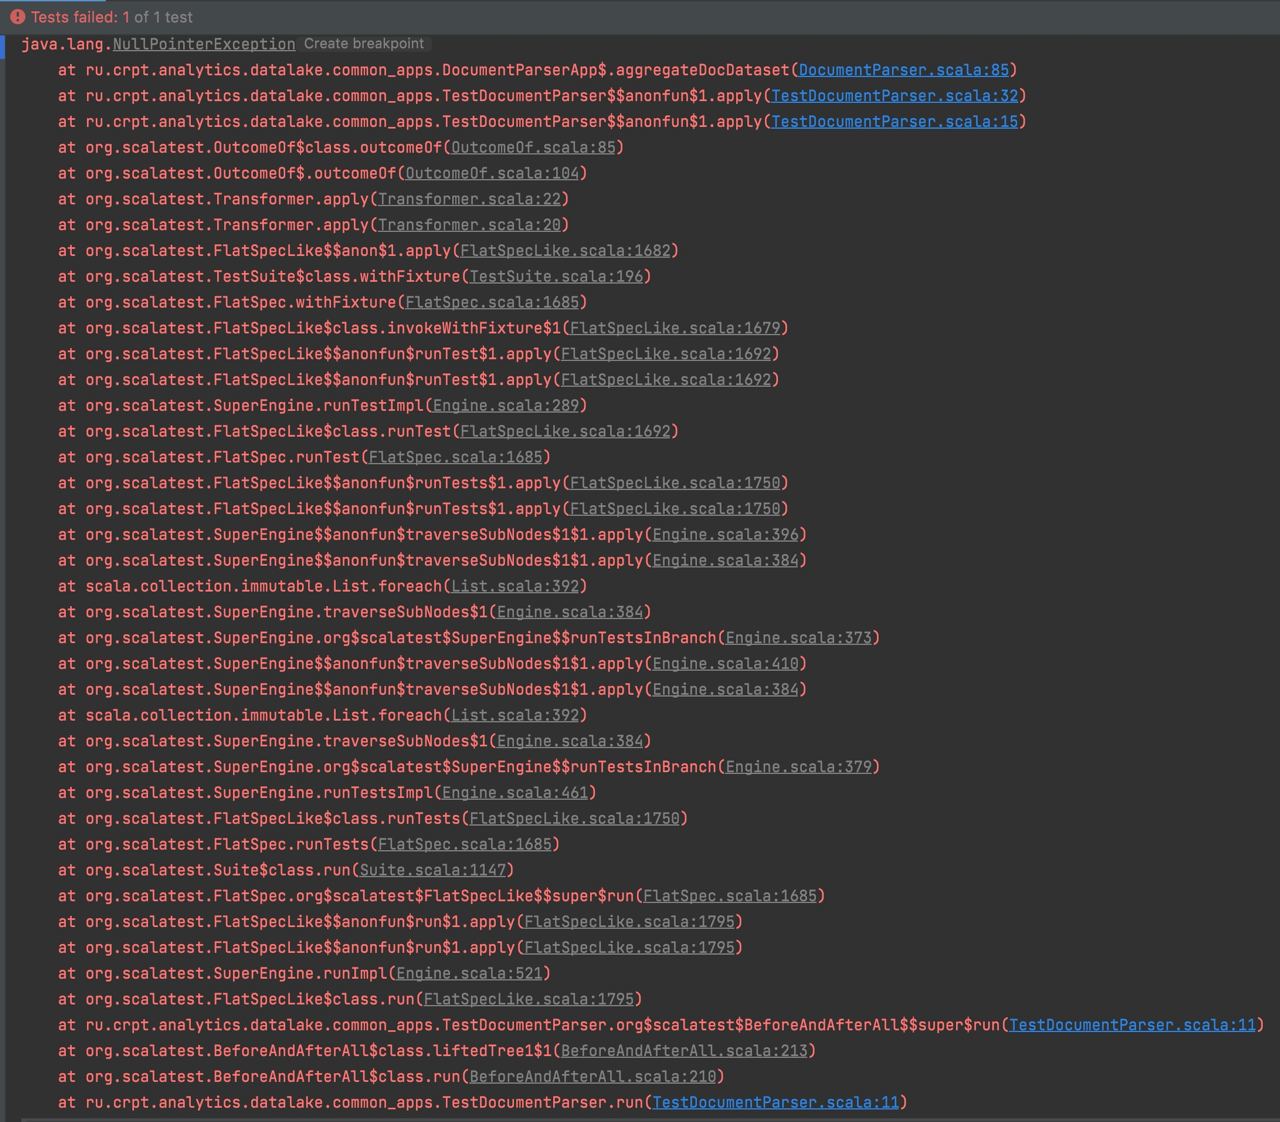Open FlatSpecLike.scala:1750 on FlatSpecLike$class.runTests line
The image size is (1280, 1122).
574,819
